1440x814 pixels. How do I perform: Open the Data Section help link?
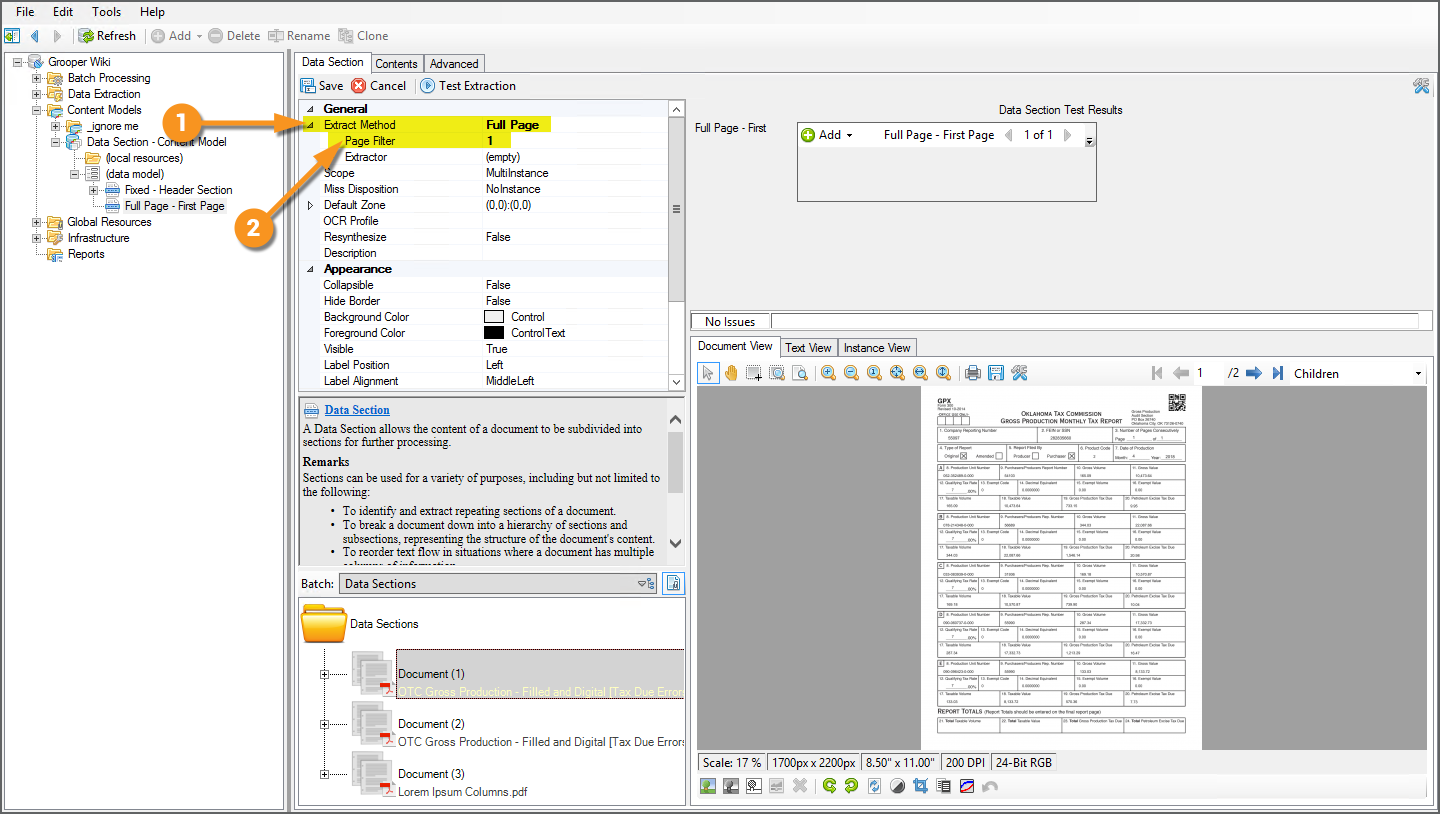pyautogui.click(x=357, y=410)
